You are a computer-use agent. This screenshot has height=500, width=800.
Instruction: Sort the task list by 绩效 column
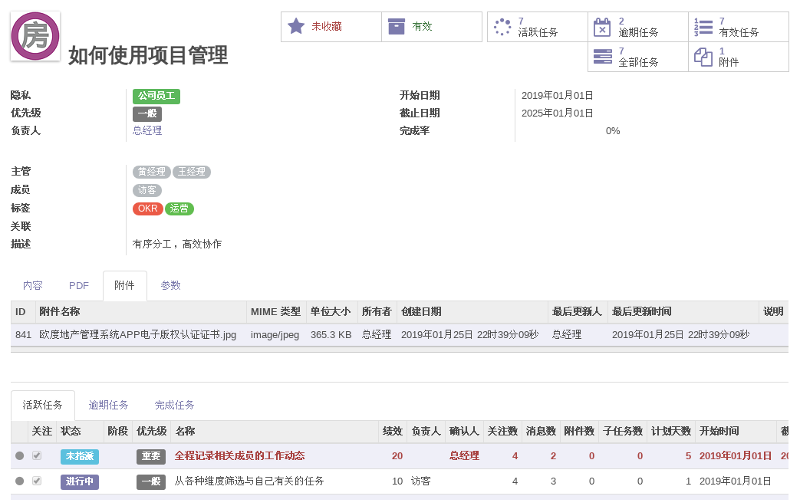(391, 431)
